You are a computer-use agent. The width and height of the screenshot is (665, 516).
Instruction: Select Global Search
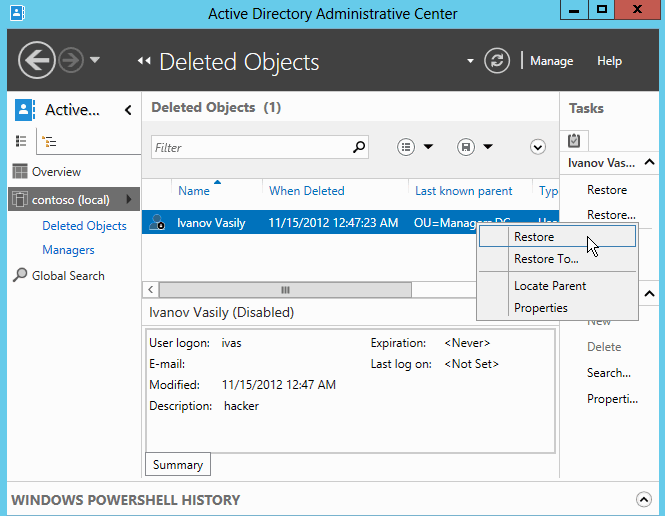(x=68, y=276)
